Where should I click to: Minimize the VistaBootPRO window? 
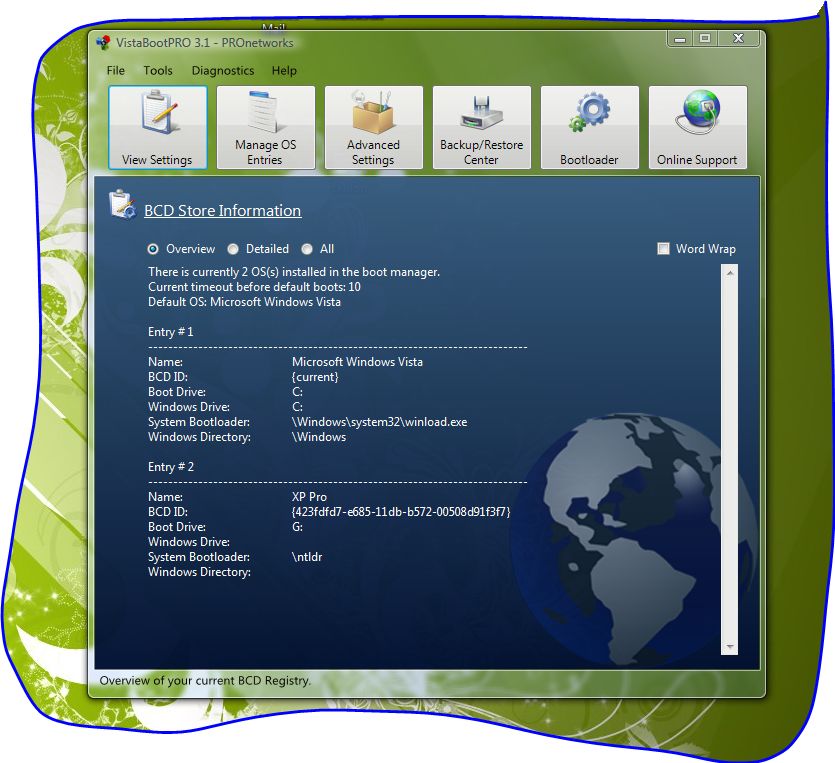pyautogui.click(x=680, y=39)
